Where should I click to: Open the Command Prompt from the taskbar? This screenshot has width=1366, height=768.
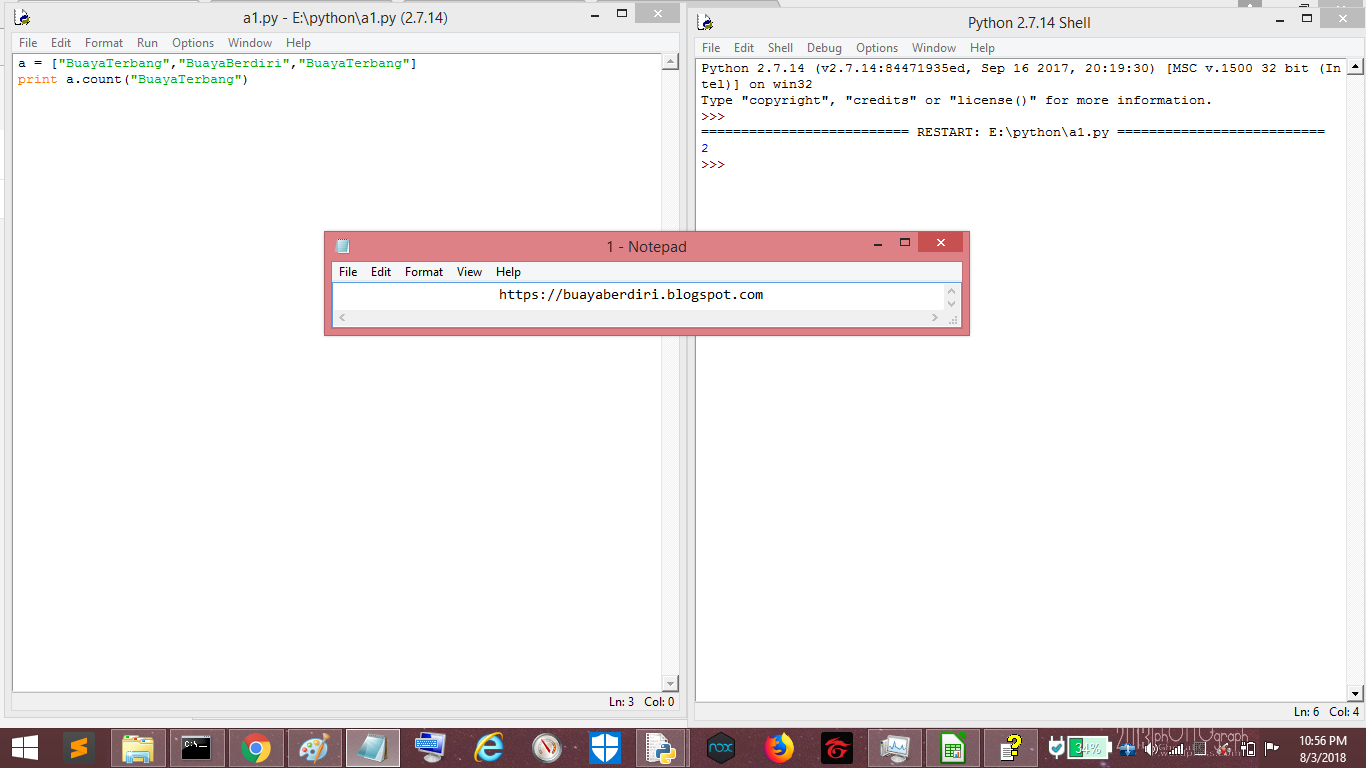tap(197, 747)
